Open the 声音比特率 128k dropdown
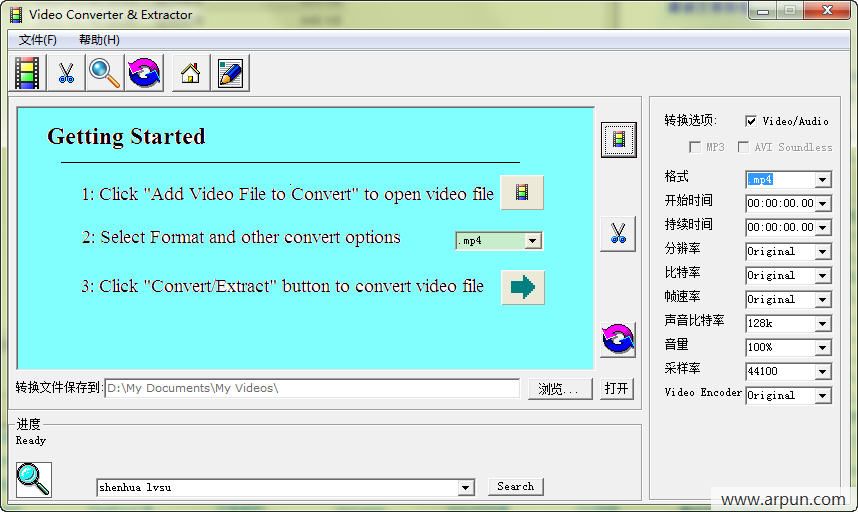 822,323
